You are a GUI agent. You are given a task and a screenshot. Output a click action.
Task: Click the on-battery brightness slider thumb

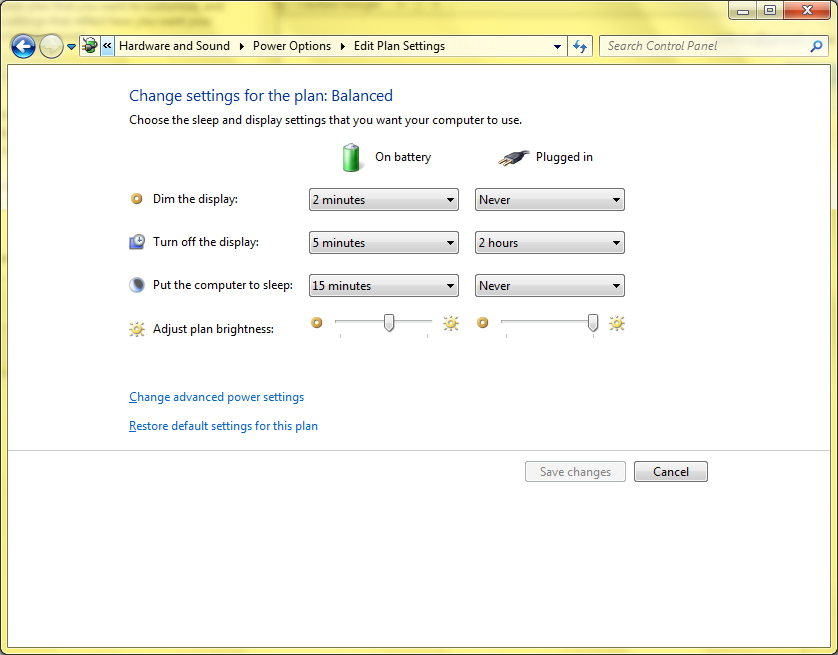pos(389,323)
